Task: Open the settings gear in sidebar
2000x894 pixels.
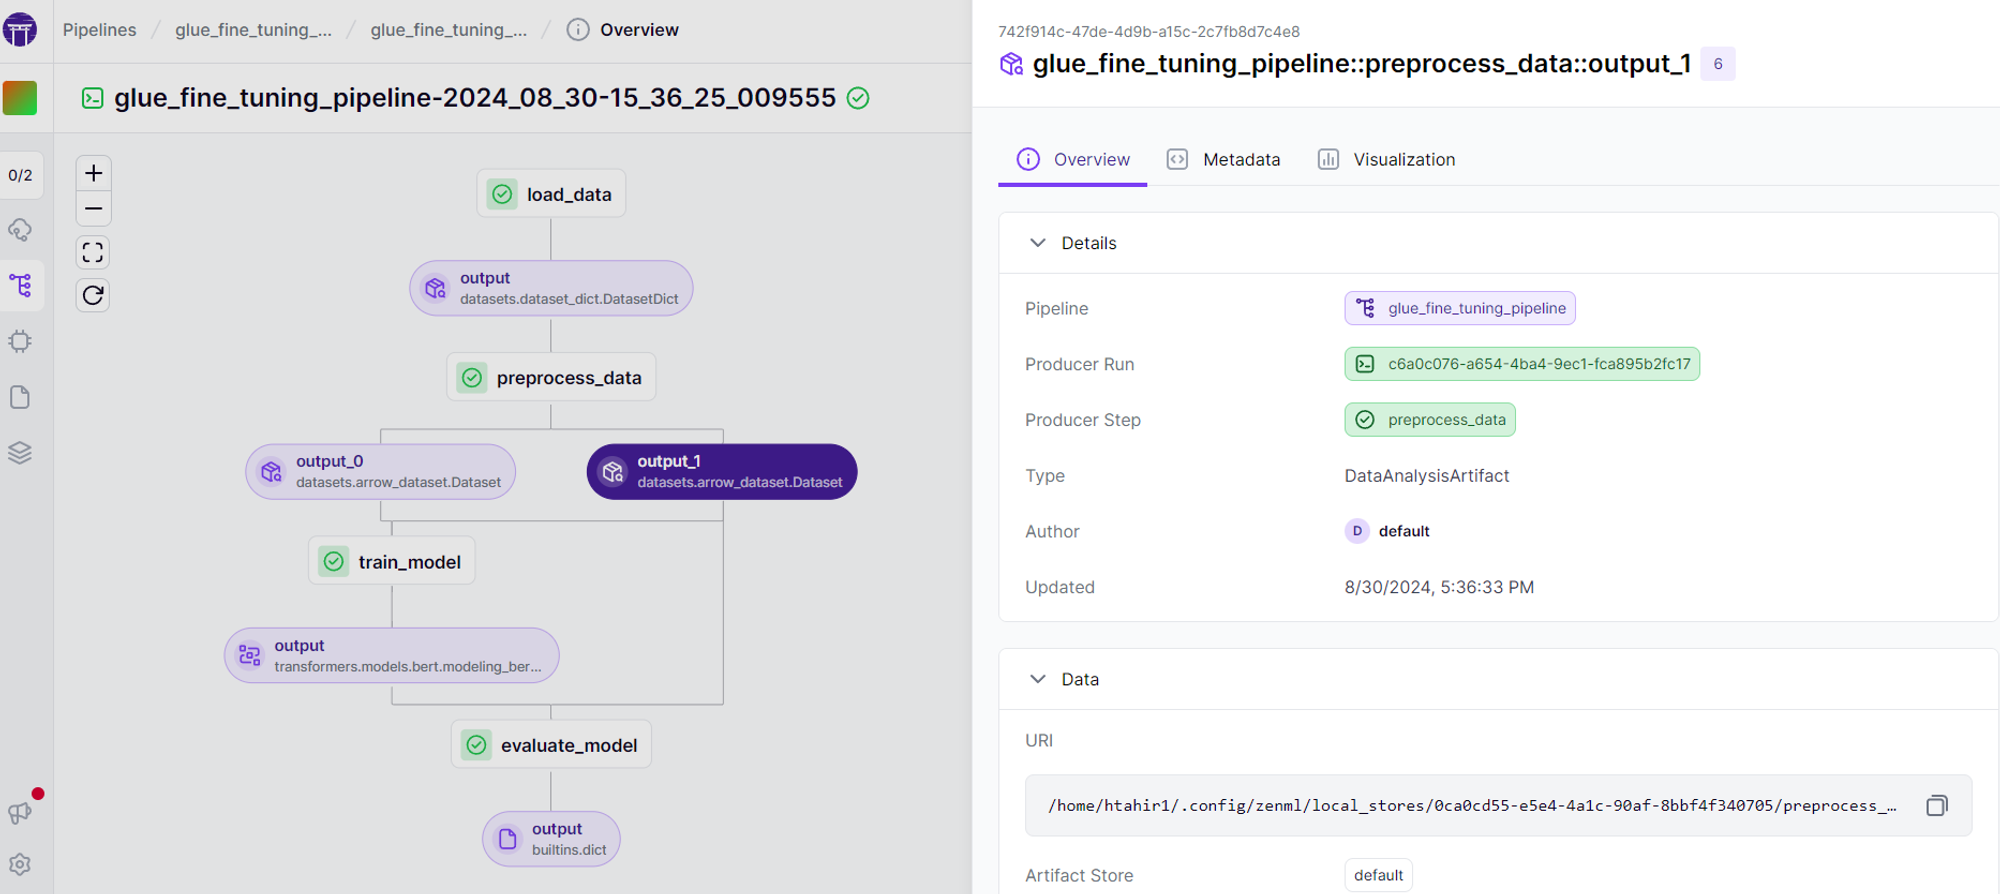Action: (20, 864)
